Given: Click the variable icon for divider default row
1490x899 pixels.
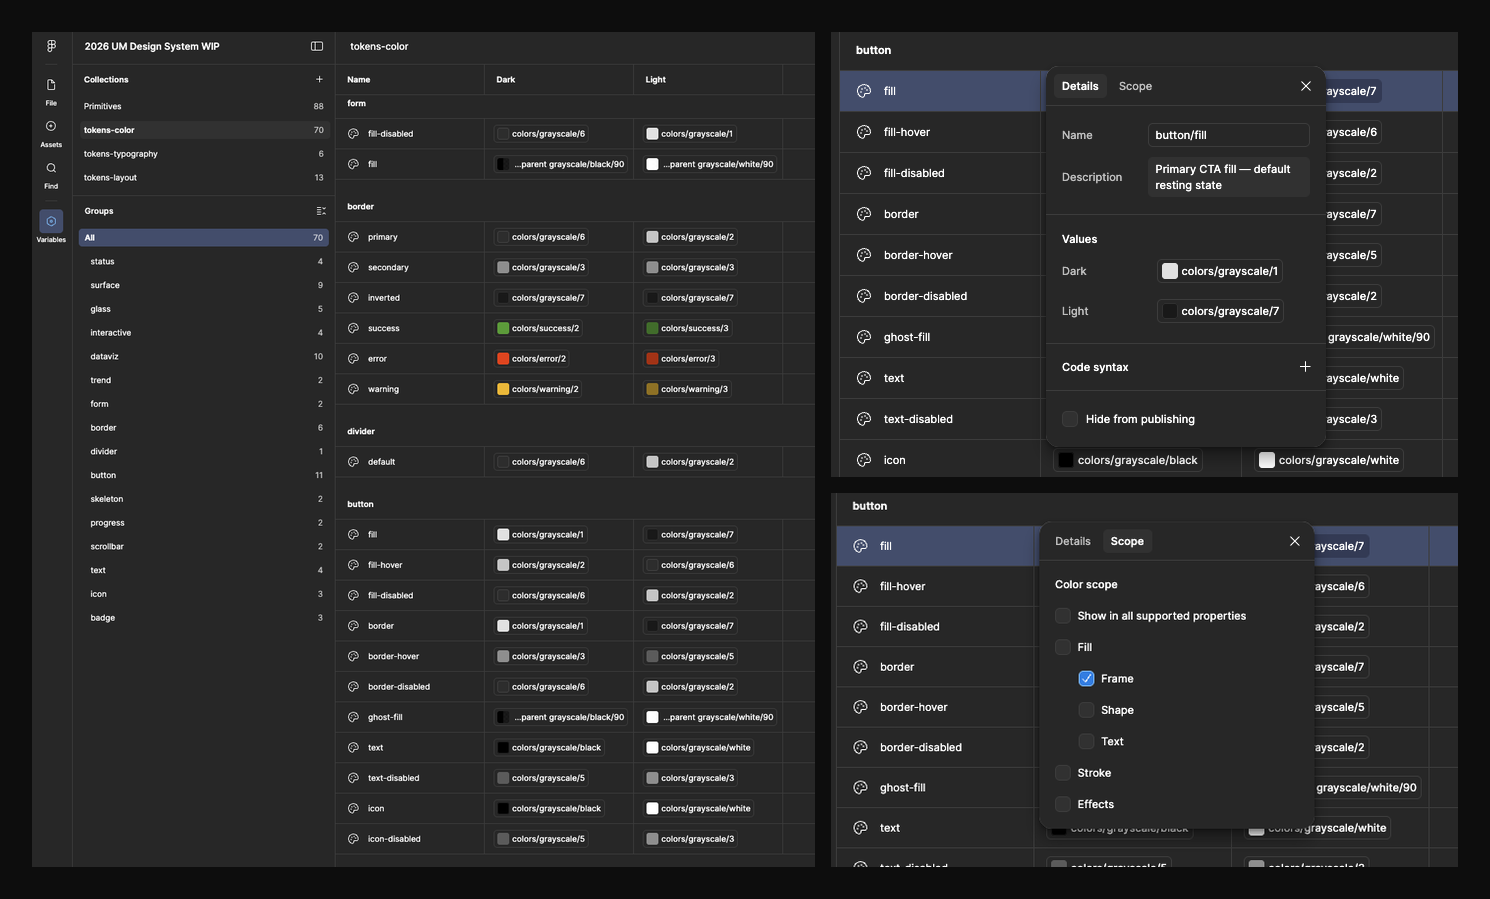Looking at the screenshot, I should coord(353,462).
